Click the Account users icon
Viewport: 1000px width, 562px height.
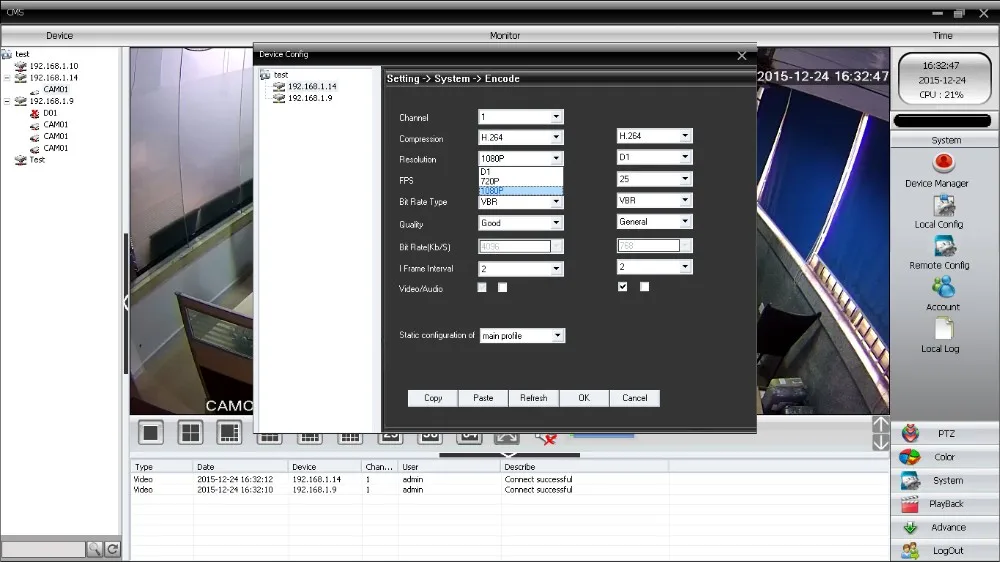pyautogui.click(x=943, y=288)
